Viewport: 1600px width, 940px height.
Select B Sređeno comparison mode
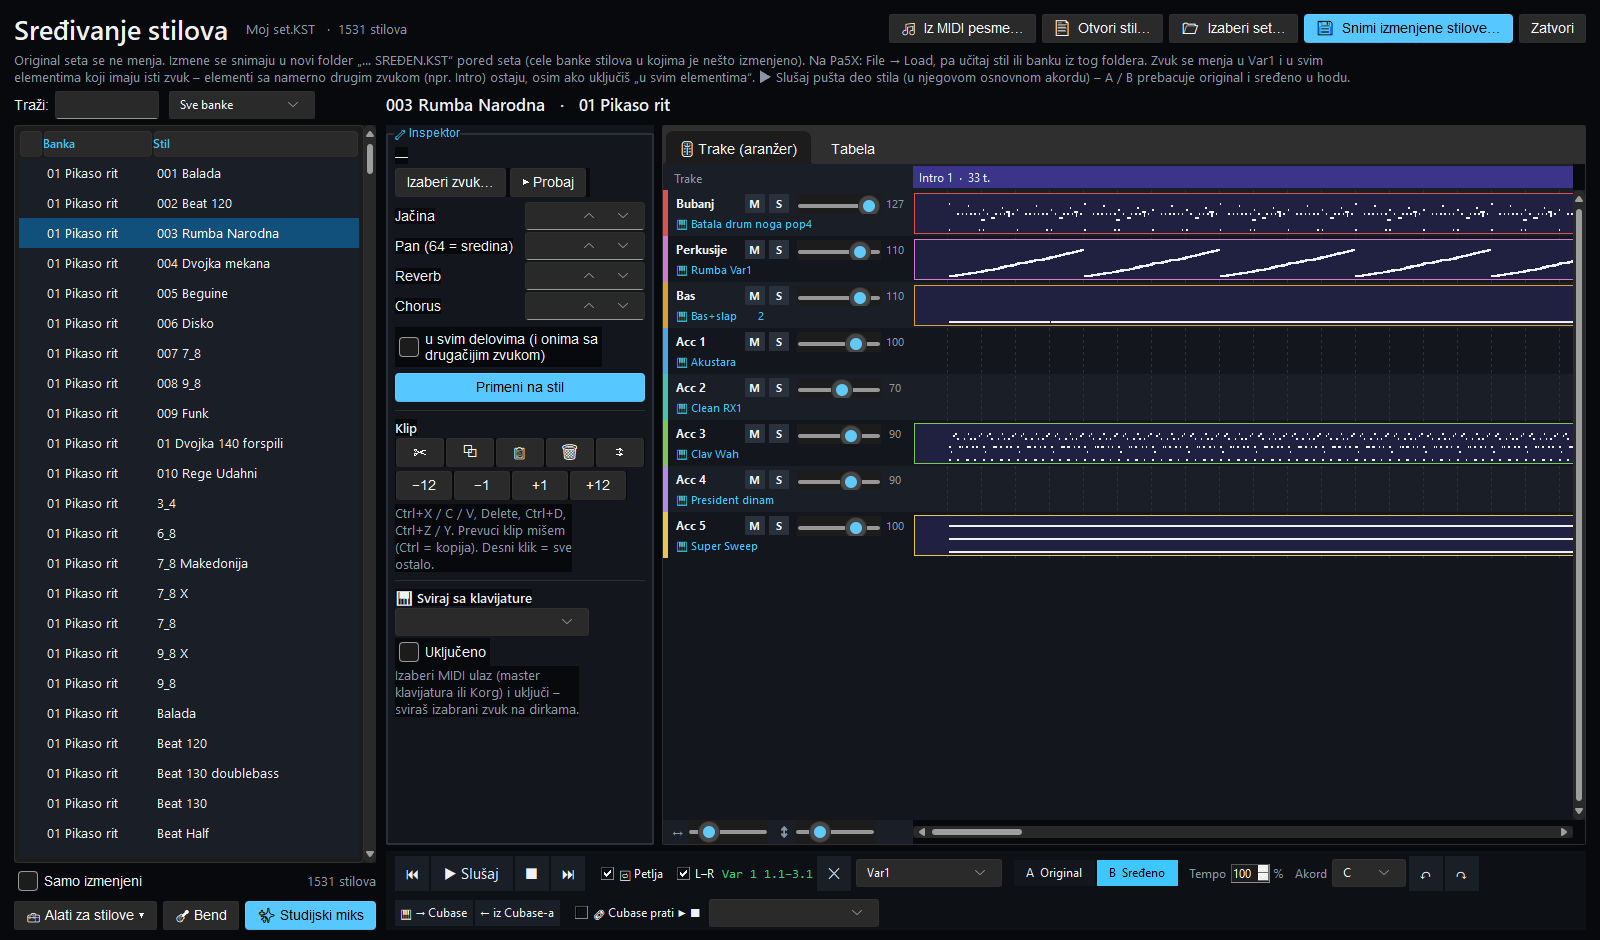point(1137,873)
